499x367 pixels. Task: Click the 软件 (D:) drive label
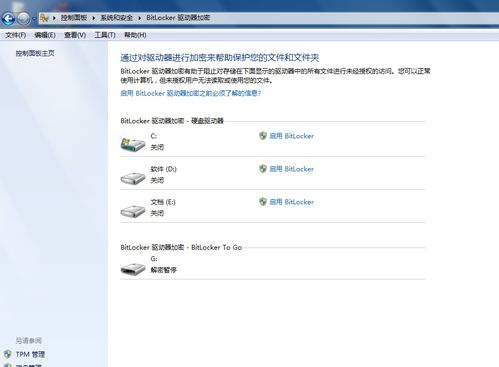[163, 169]
